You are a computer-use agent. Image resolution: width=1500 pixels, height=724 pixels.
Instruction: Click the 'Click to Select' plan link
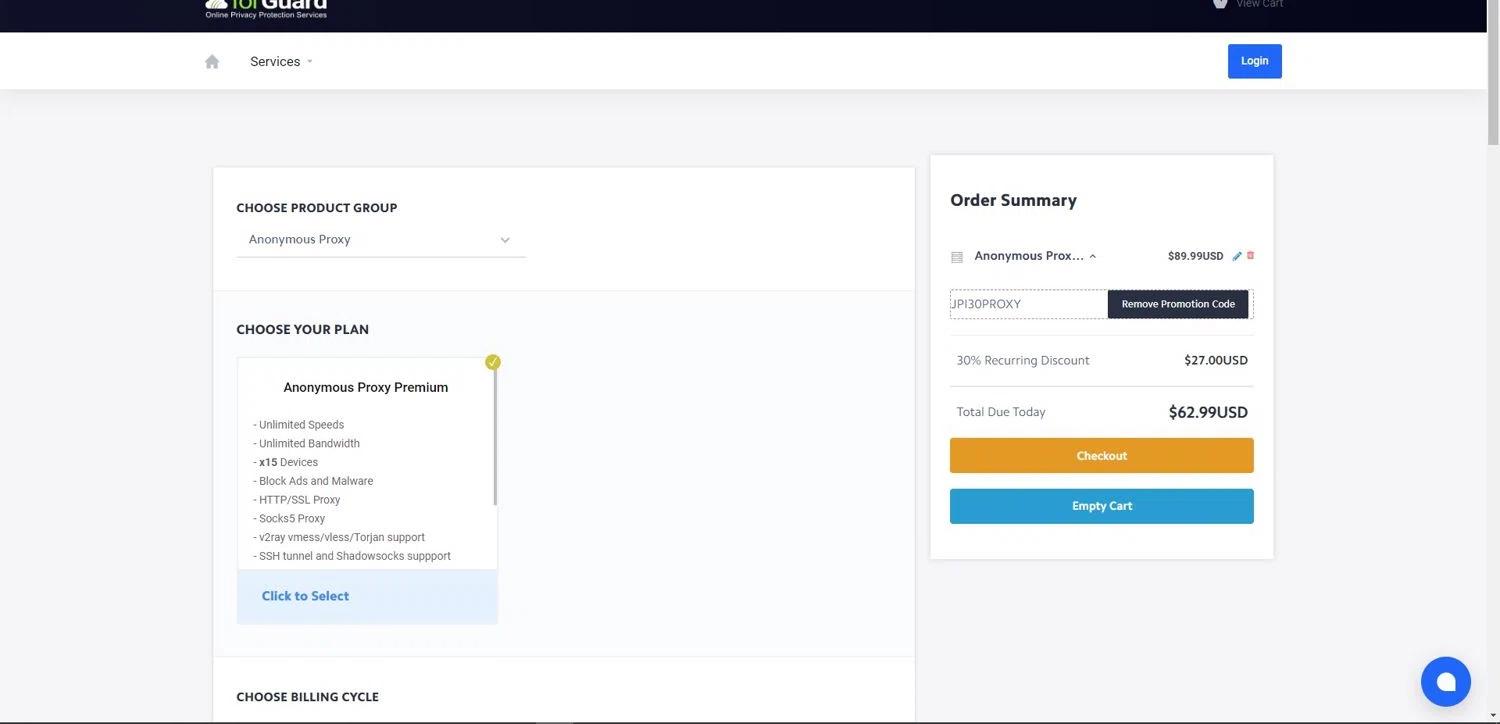tap(305, 596)
